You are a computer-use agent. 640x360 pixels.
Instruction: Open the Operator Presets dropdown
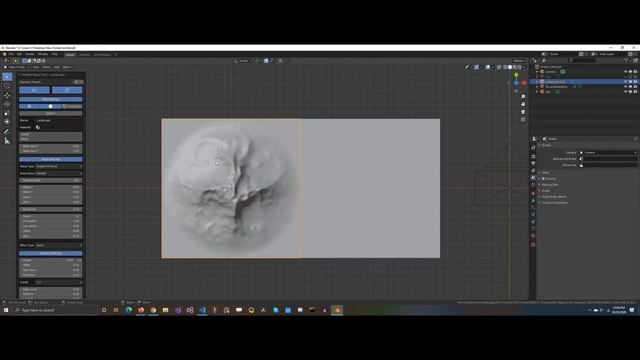click(x=46, y=82)
